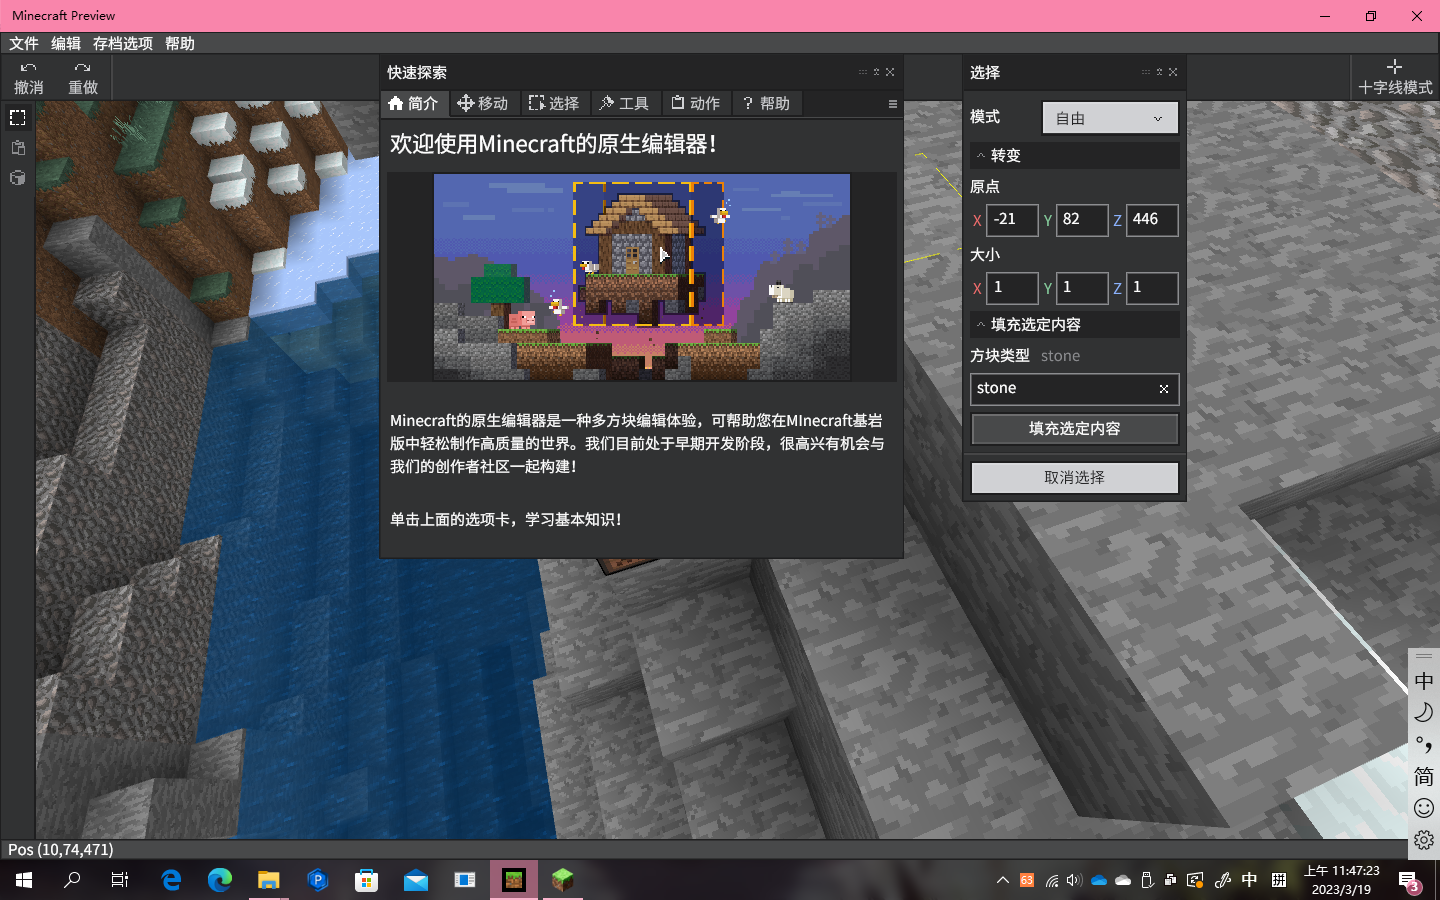This screenshot has height=900, width=1440.
Task: Click the 填充选定内容 button
Action: (x=1075, y=429)
